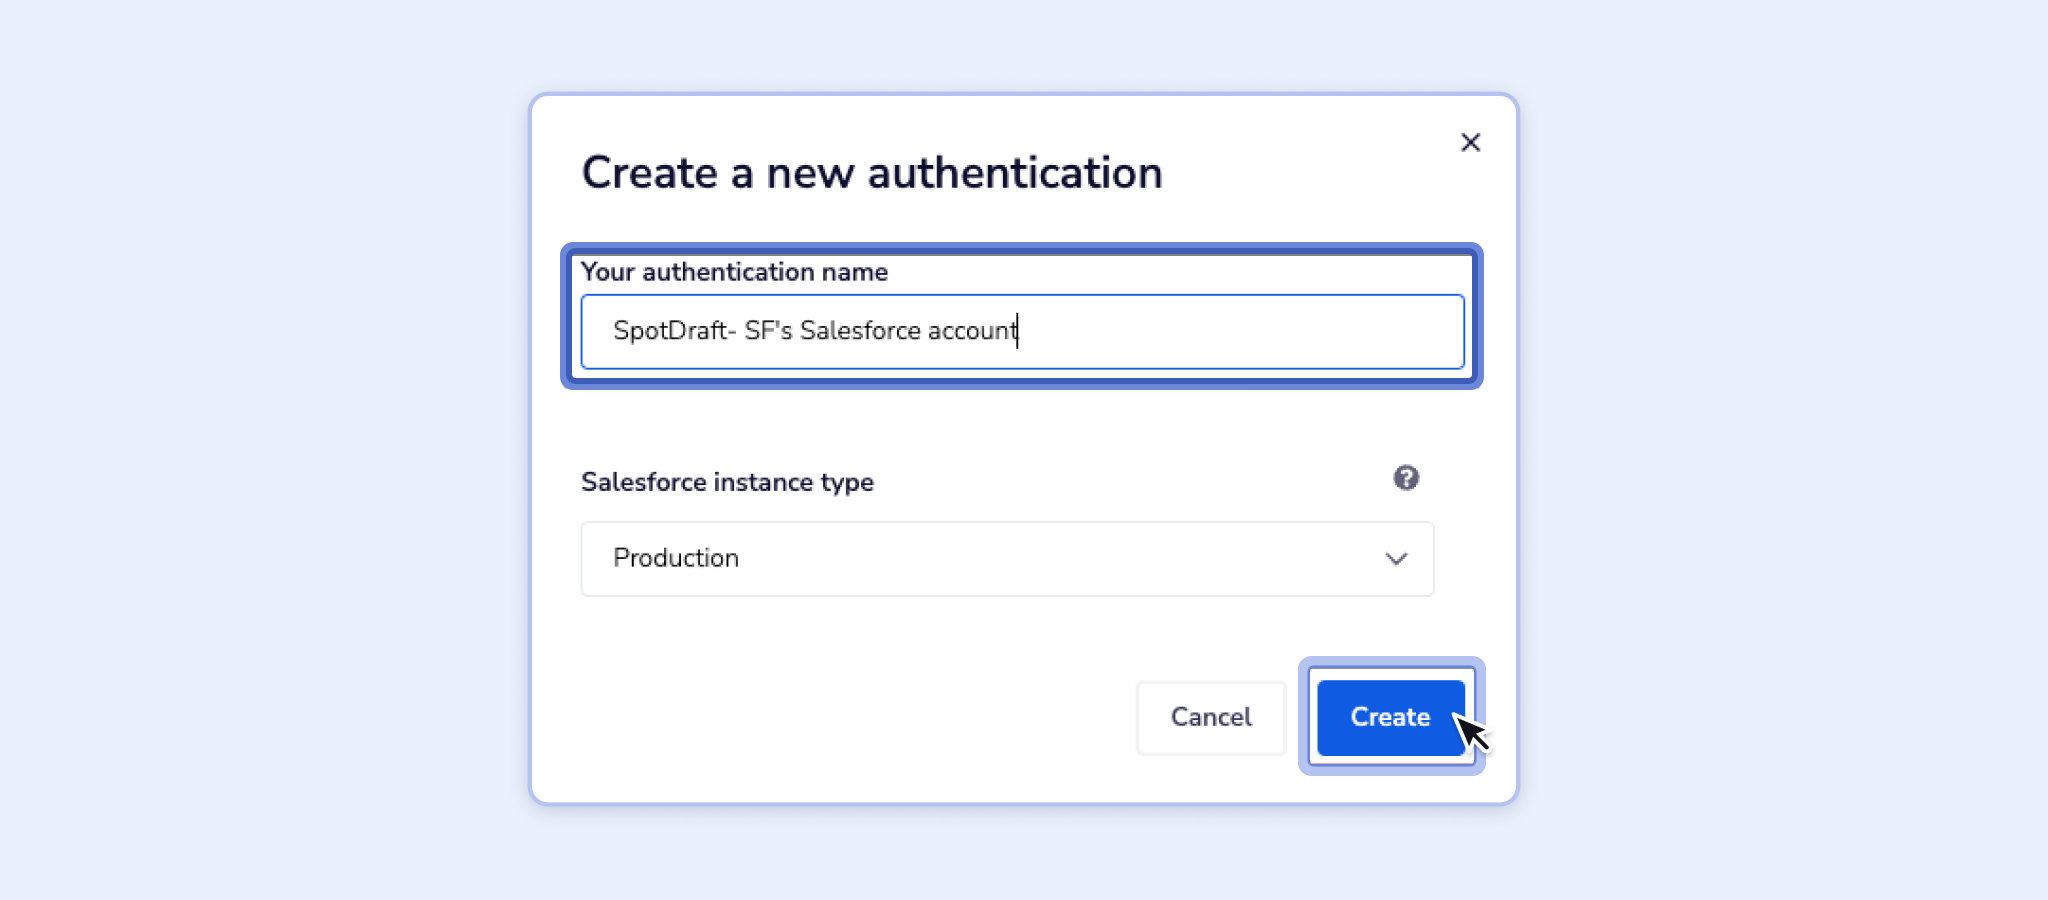Open the Salesforce instance type dropdown

(x=1007, y=559)
